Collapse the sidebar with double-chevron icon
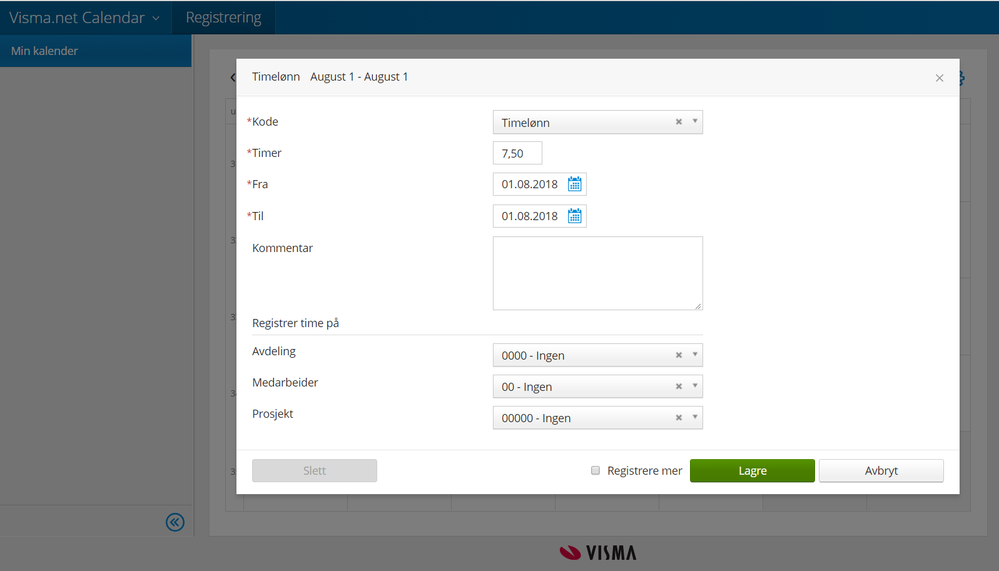Image resolution: width=999 pixels, height=571 pixels. [175, 523]
